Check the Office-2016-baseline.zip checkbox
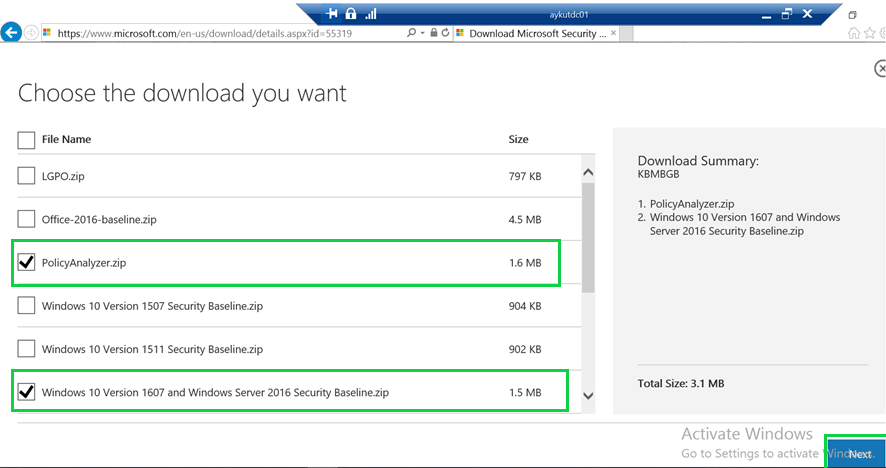 [26, 220]
